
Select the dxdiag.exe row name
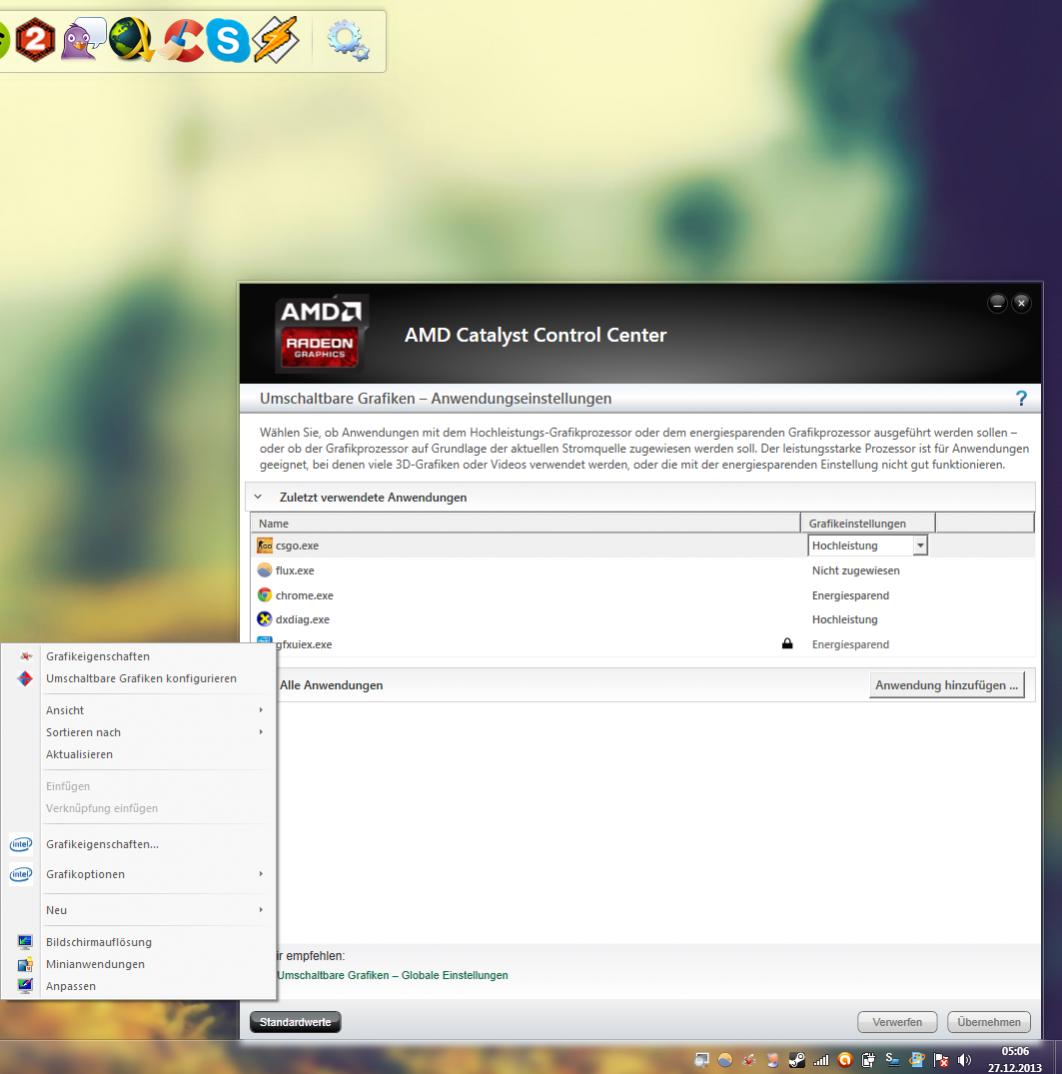point(302,619)
